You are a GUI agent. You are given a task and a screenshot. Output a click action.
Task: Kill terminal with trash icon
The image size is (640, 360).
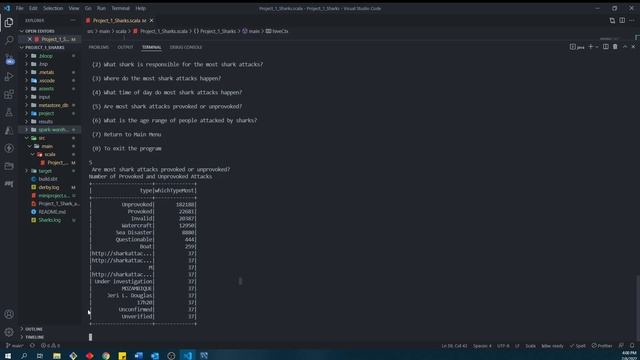click(615, 47)
